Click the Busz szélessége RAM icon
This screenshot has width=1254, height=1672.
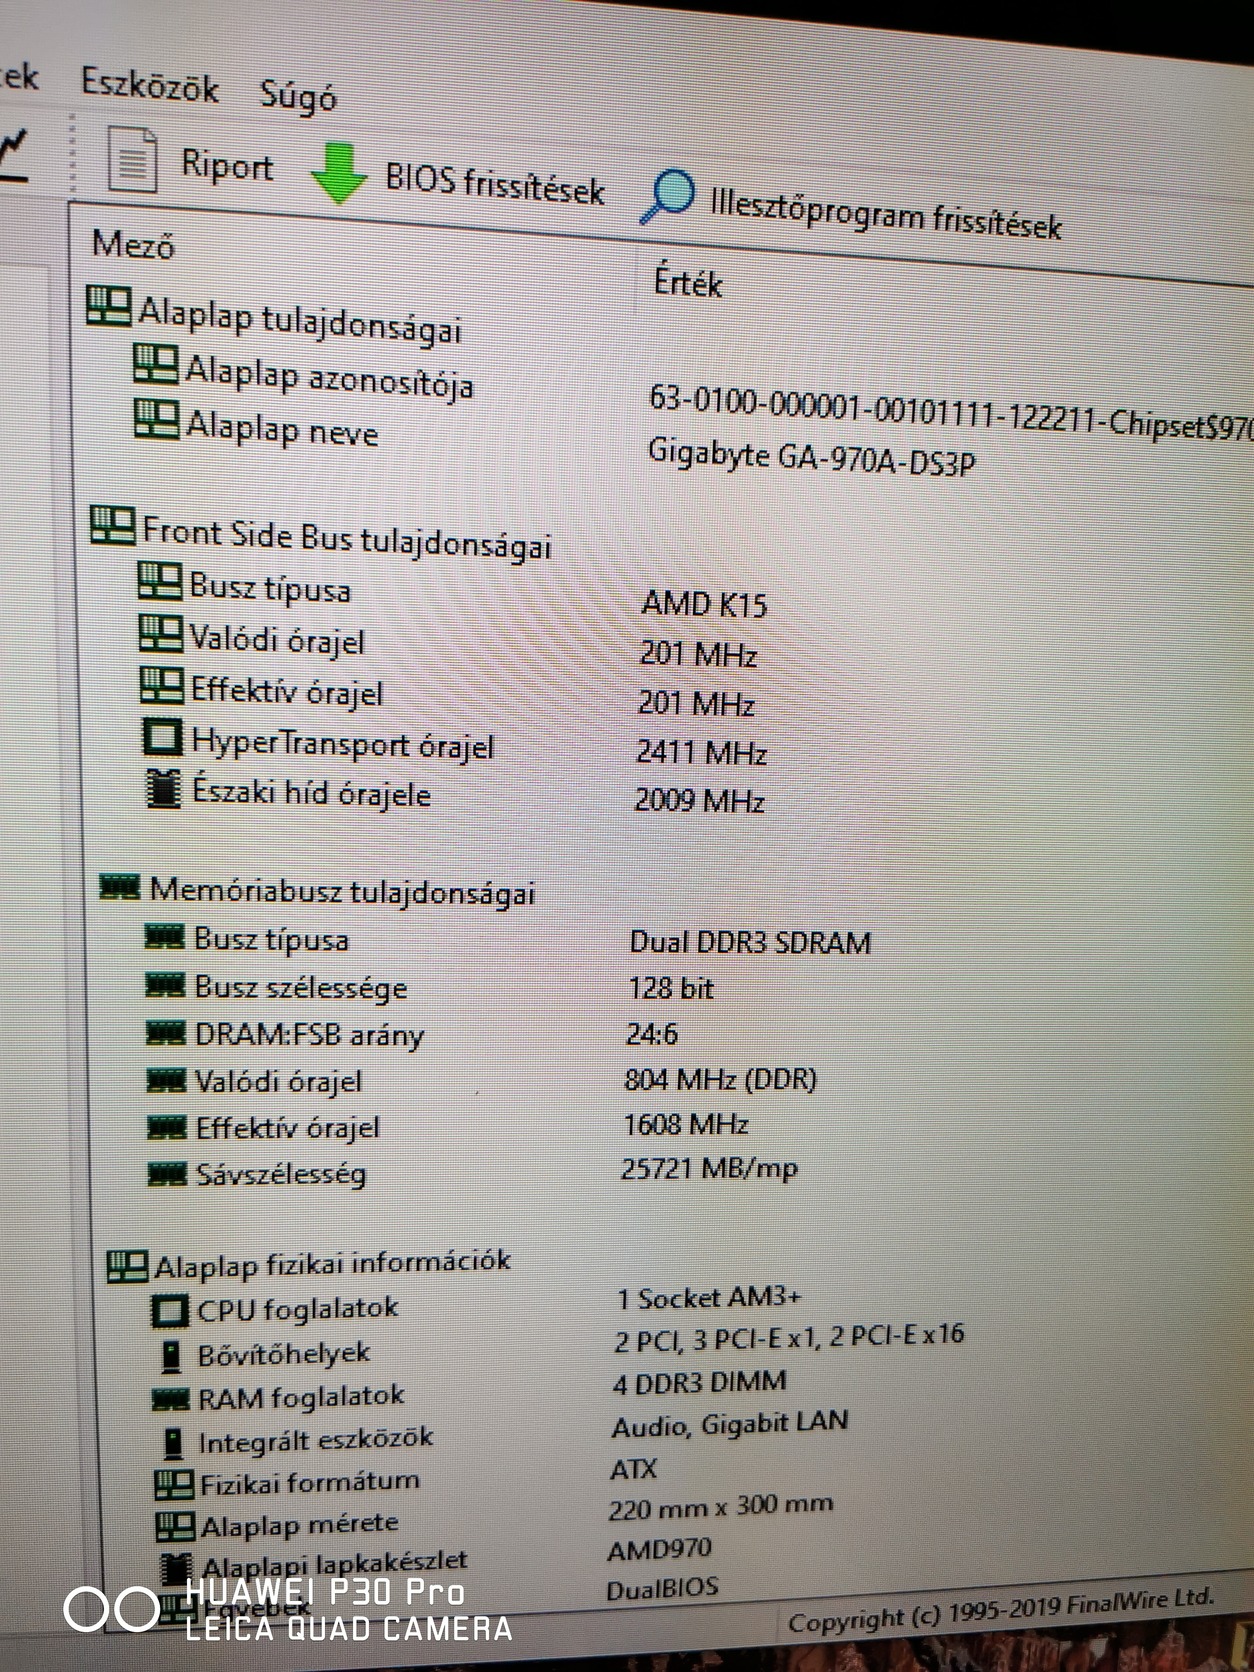pyautogui.click(x=165, y=986)
